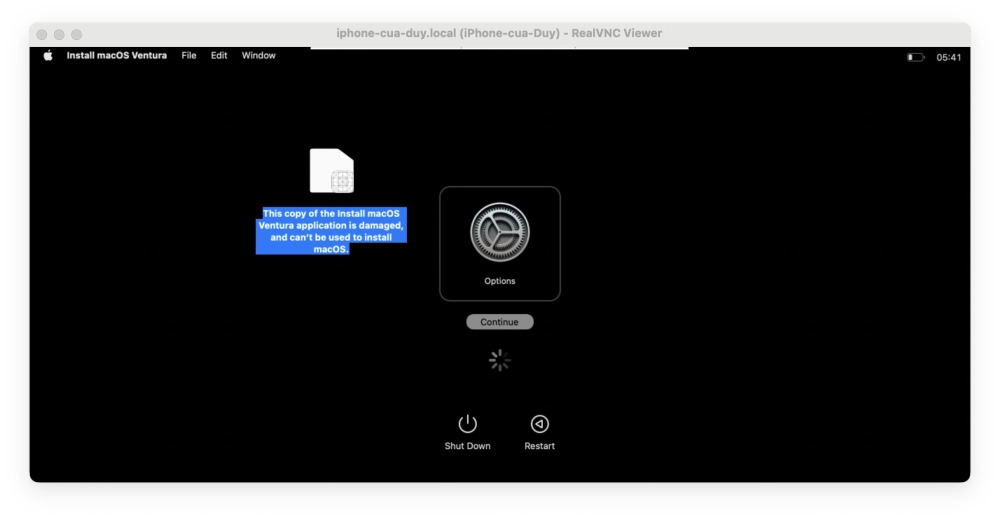Click the 05:41 clock in menu bar
The image size is (1000, 519).
pos(948,57)
